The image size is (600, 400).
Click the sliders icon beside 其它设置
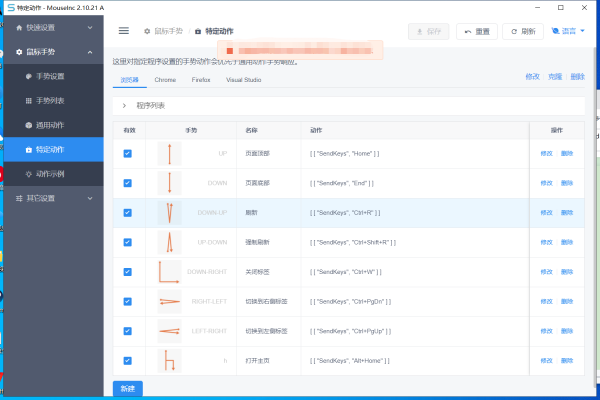pyautogui.click(x=19, y=198)
